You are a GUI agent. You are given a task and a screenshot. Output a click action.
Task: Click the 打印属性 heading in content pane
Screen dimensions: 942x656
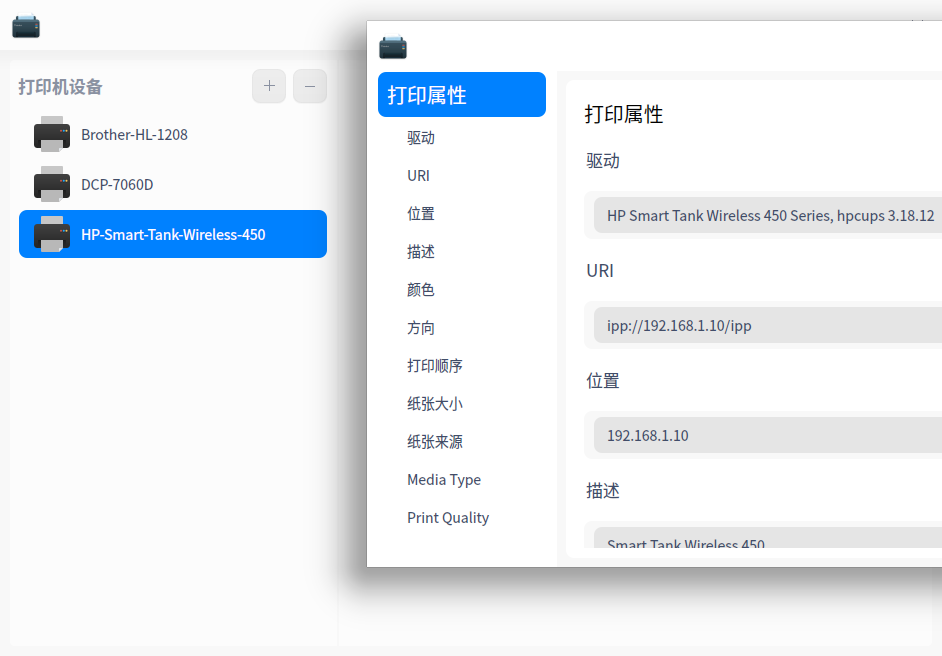pyautogui.click(x=624, y=114)
